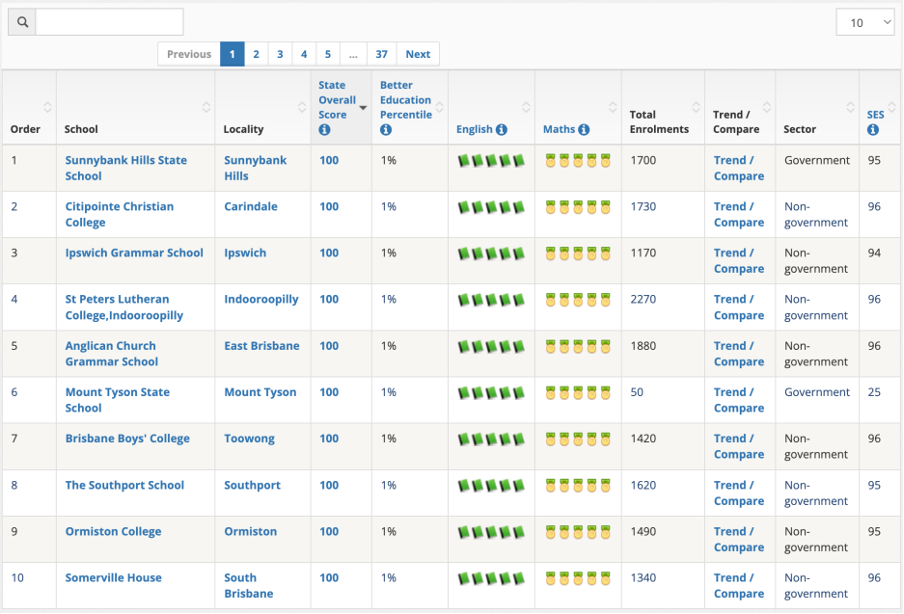Viewport: 904px width, 614px height.
Task: Open the rows-per-page dropdown showing 10
Action: [x=864, y=23]
